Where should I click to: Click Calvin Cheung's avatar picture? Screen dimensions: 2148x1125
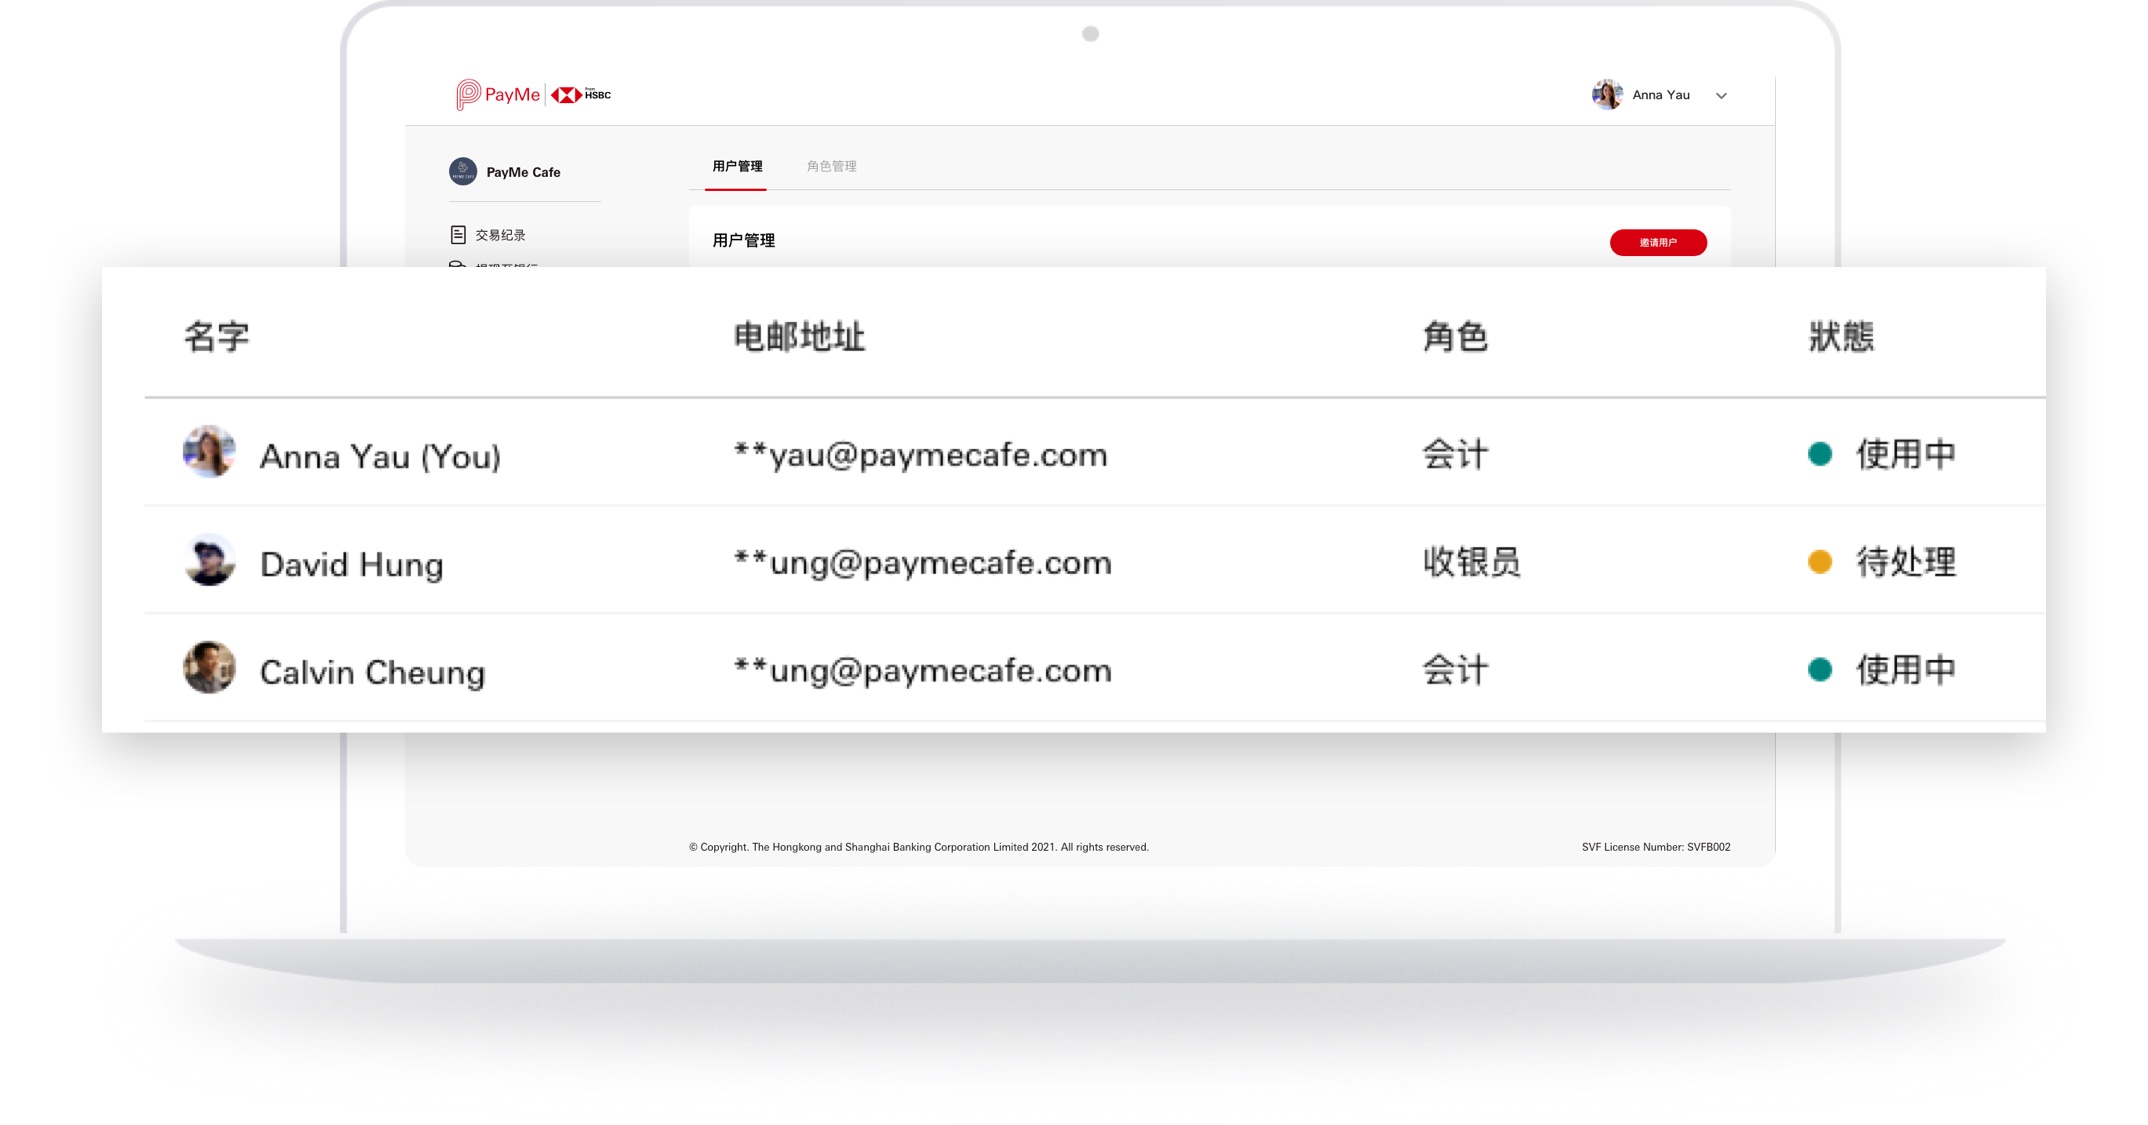point(209,668)
